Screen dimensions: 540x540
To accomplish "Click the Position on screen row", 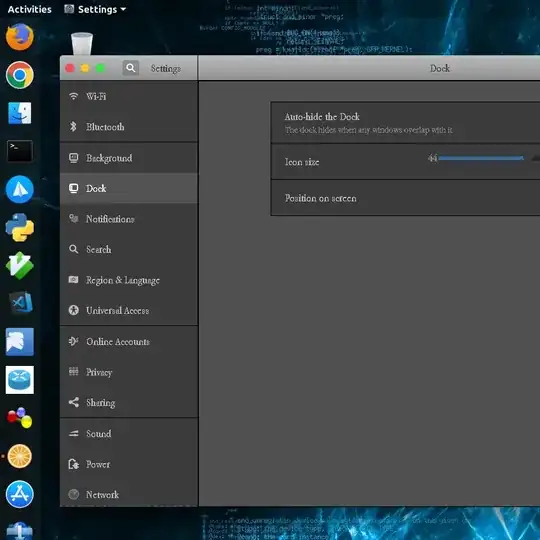I will pyautogui.click(x=405, y=198).
